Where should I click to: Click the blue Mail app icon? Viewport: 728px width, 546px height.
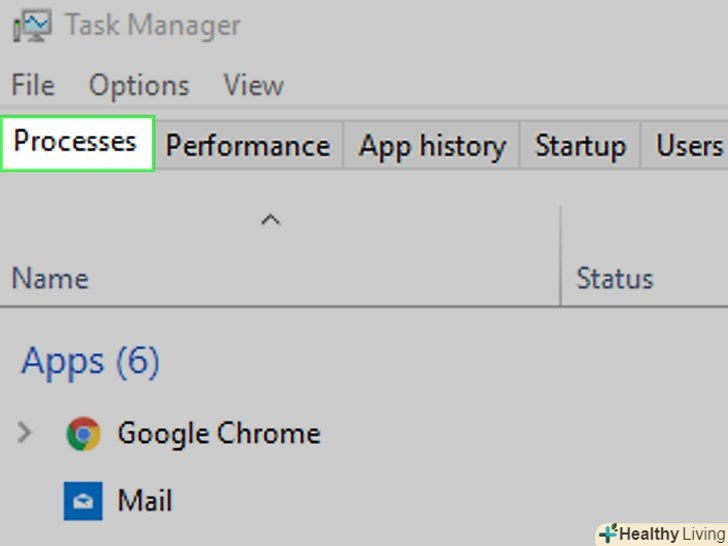pos(82,501)
